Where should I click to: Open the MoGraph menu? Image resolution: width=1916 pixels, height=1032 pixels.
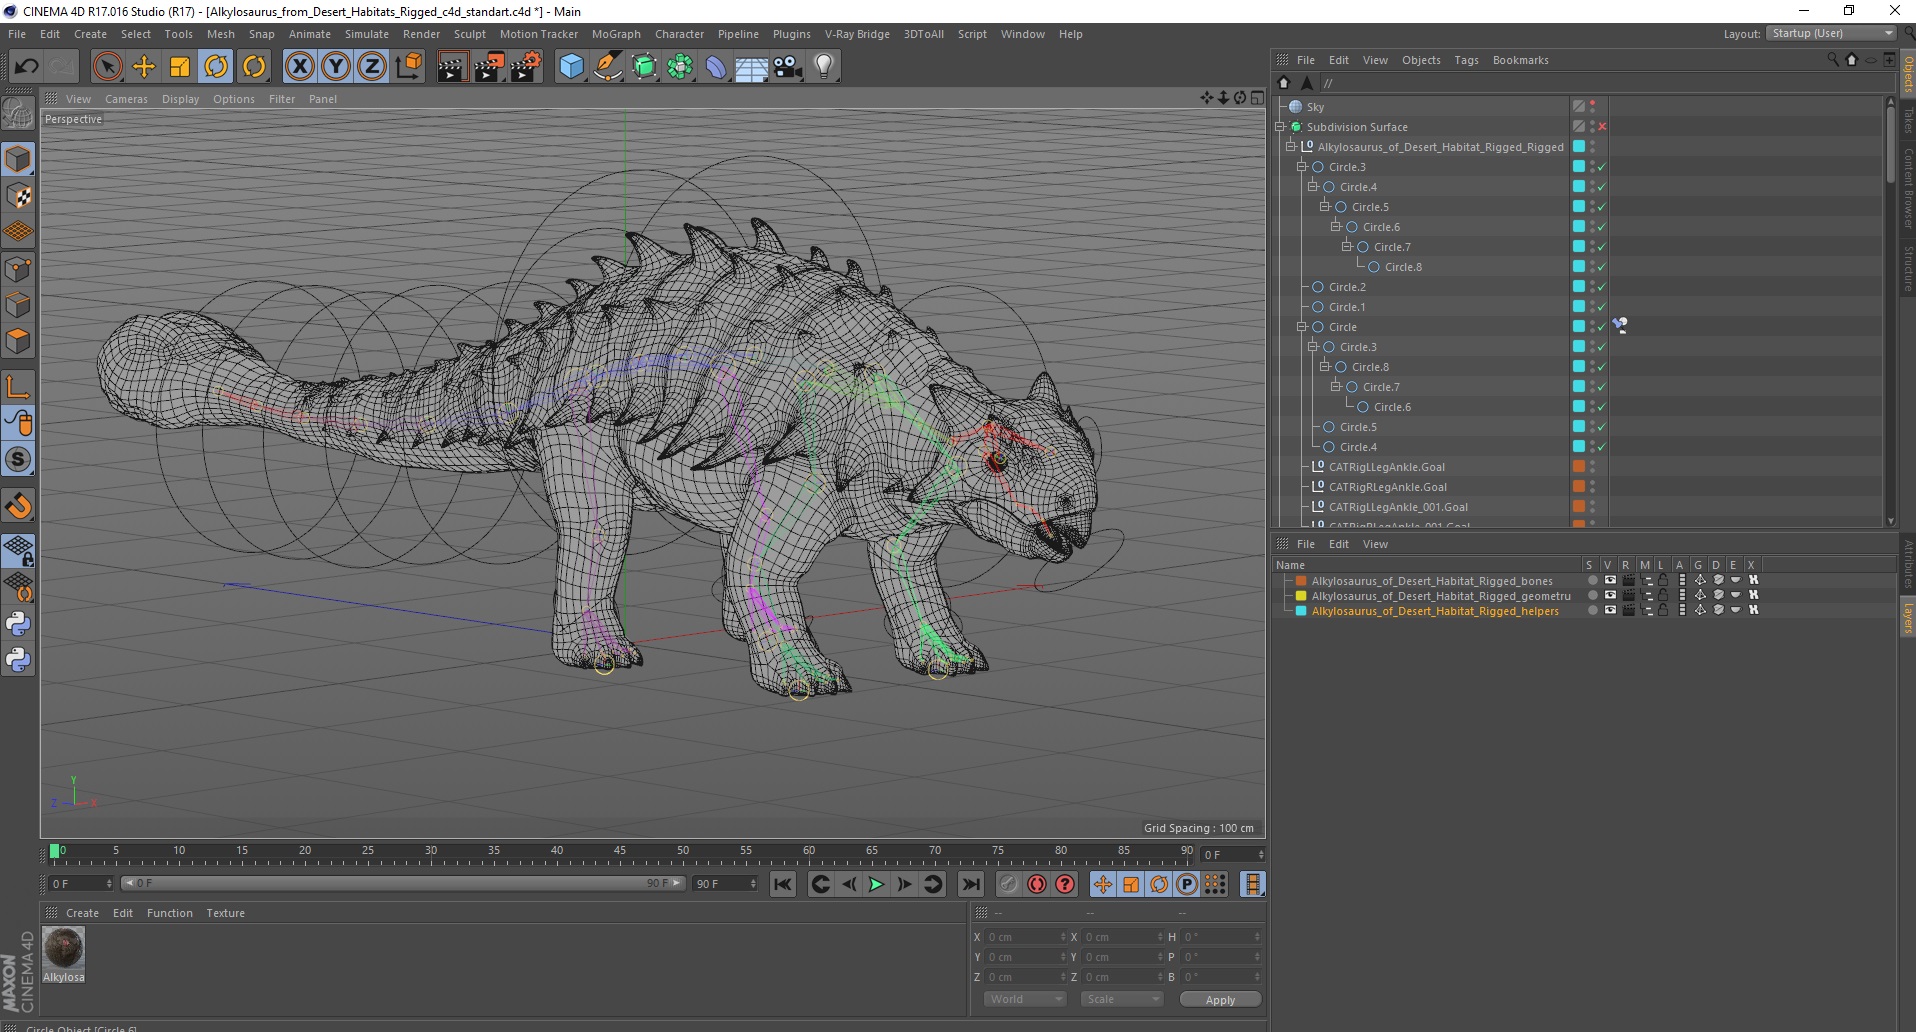[616, 34]
